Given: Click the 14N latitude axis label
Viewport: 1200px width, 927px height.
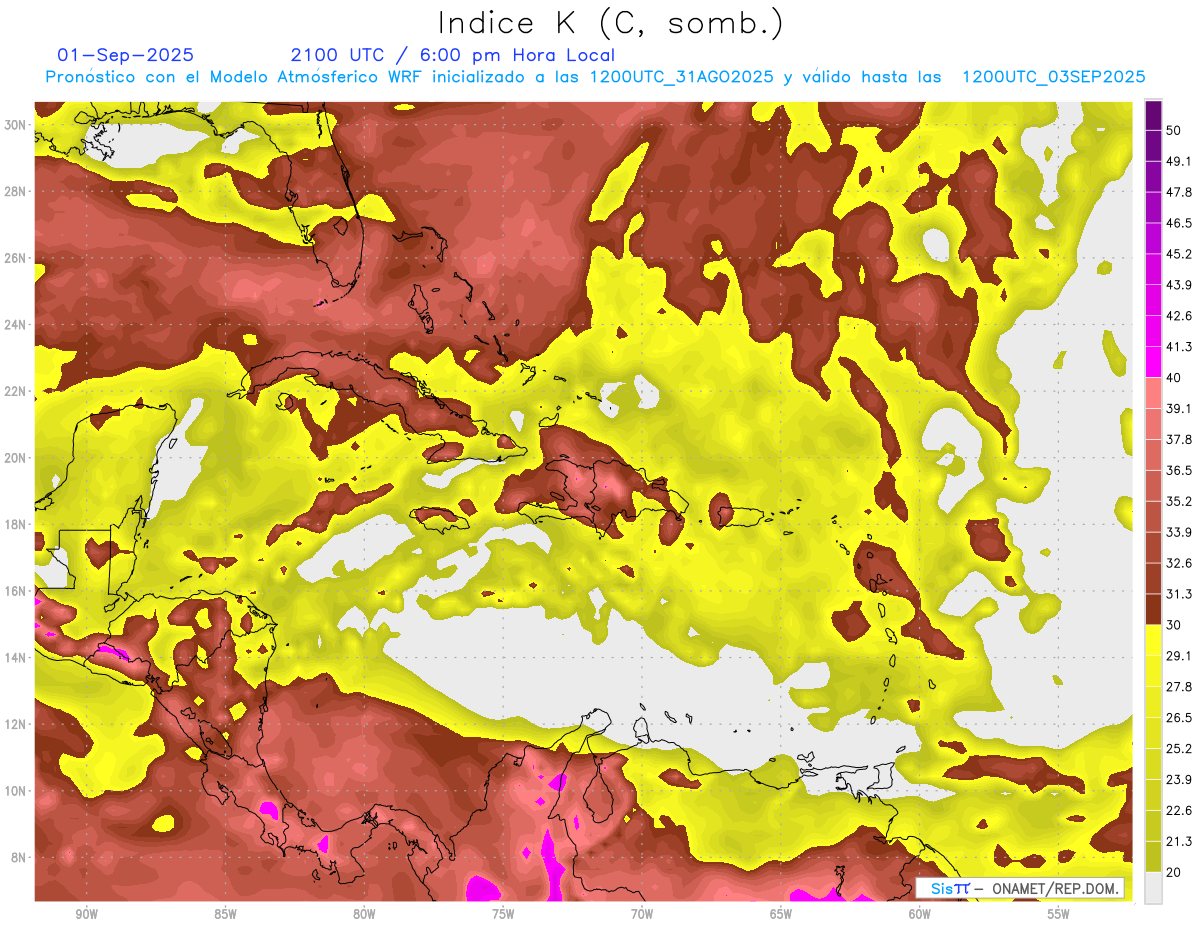Looking at the screenshot, I should pos(15,658).
